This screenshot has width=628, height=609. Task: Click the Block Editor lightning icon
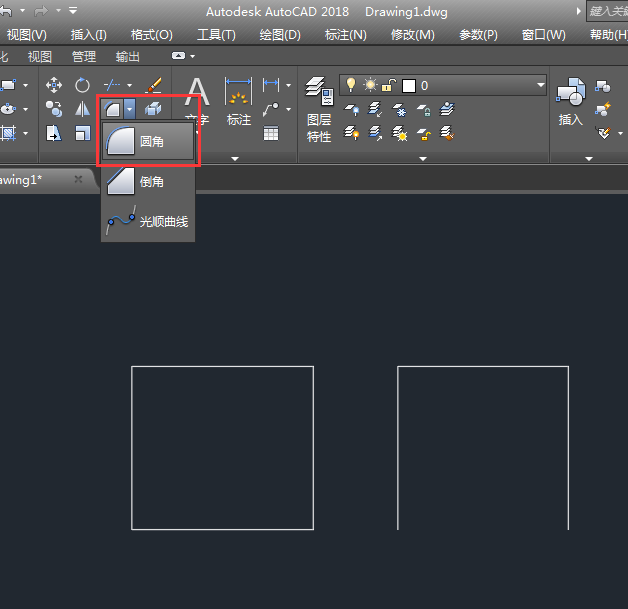point(603,109)
